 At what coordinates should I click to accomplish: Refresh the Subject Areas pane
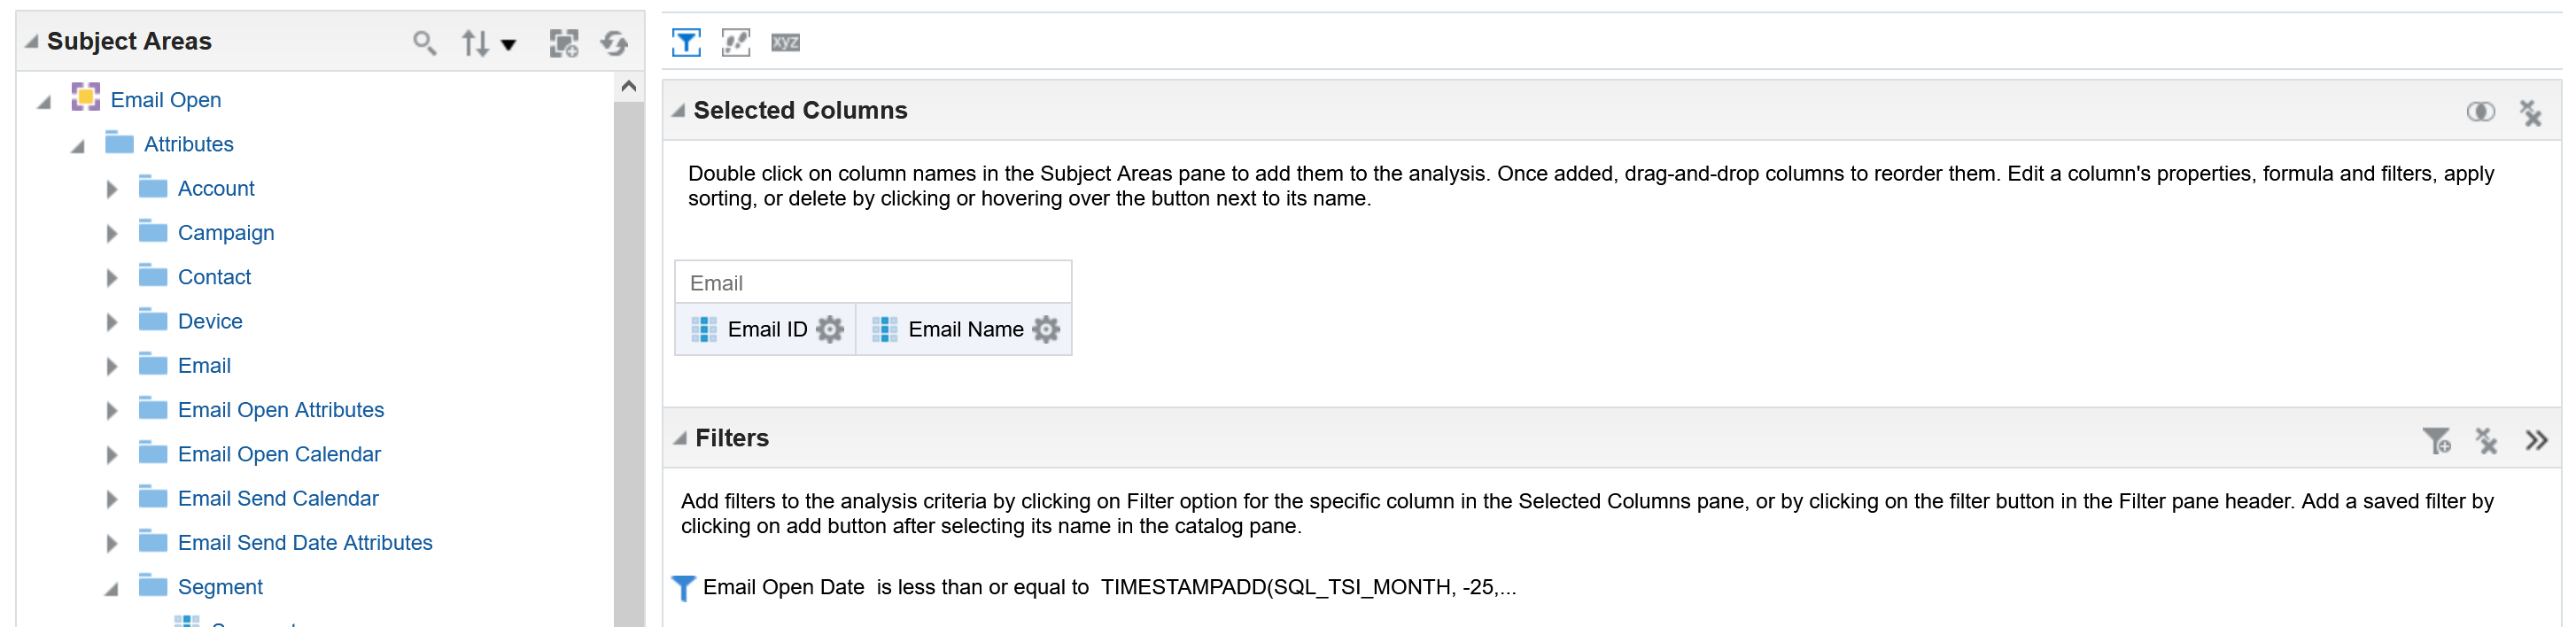pos(614,43)
